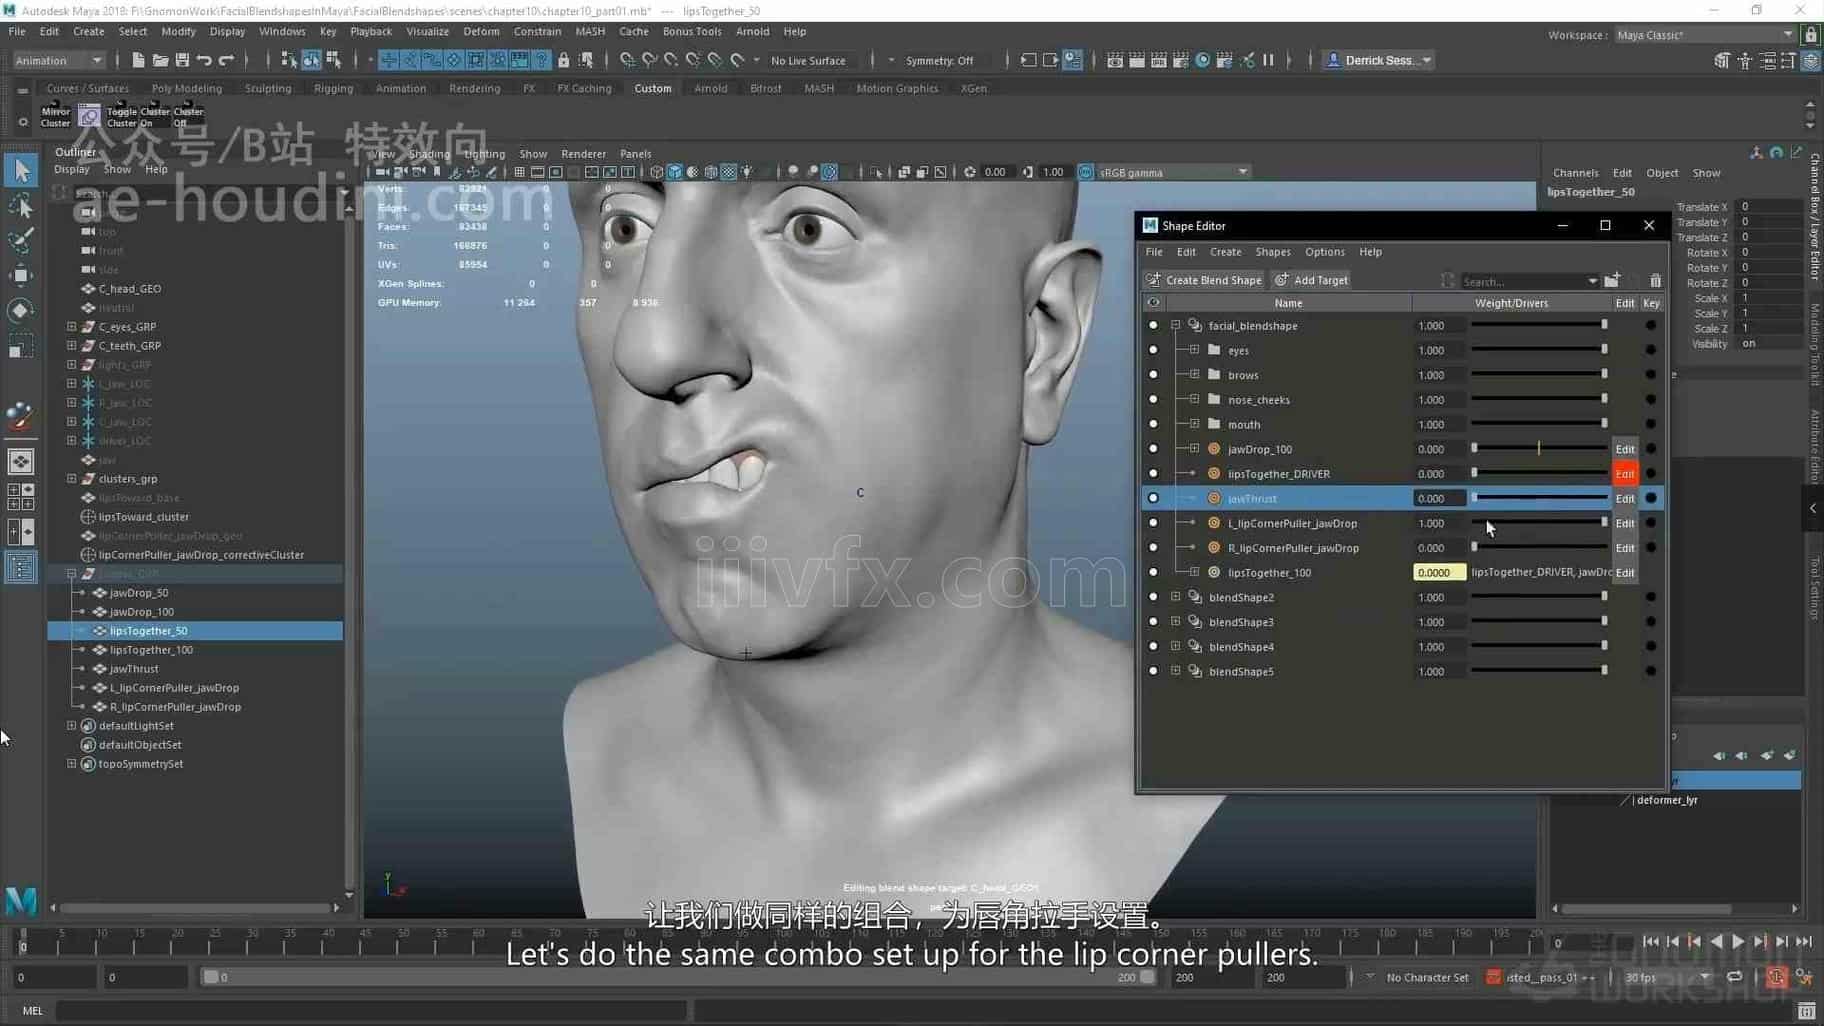This screenshot has width=1824, height=1026.
Task: Pick the Move tool in toolbox
Action: pos(21,275)
